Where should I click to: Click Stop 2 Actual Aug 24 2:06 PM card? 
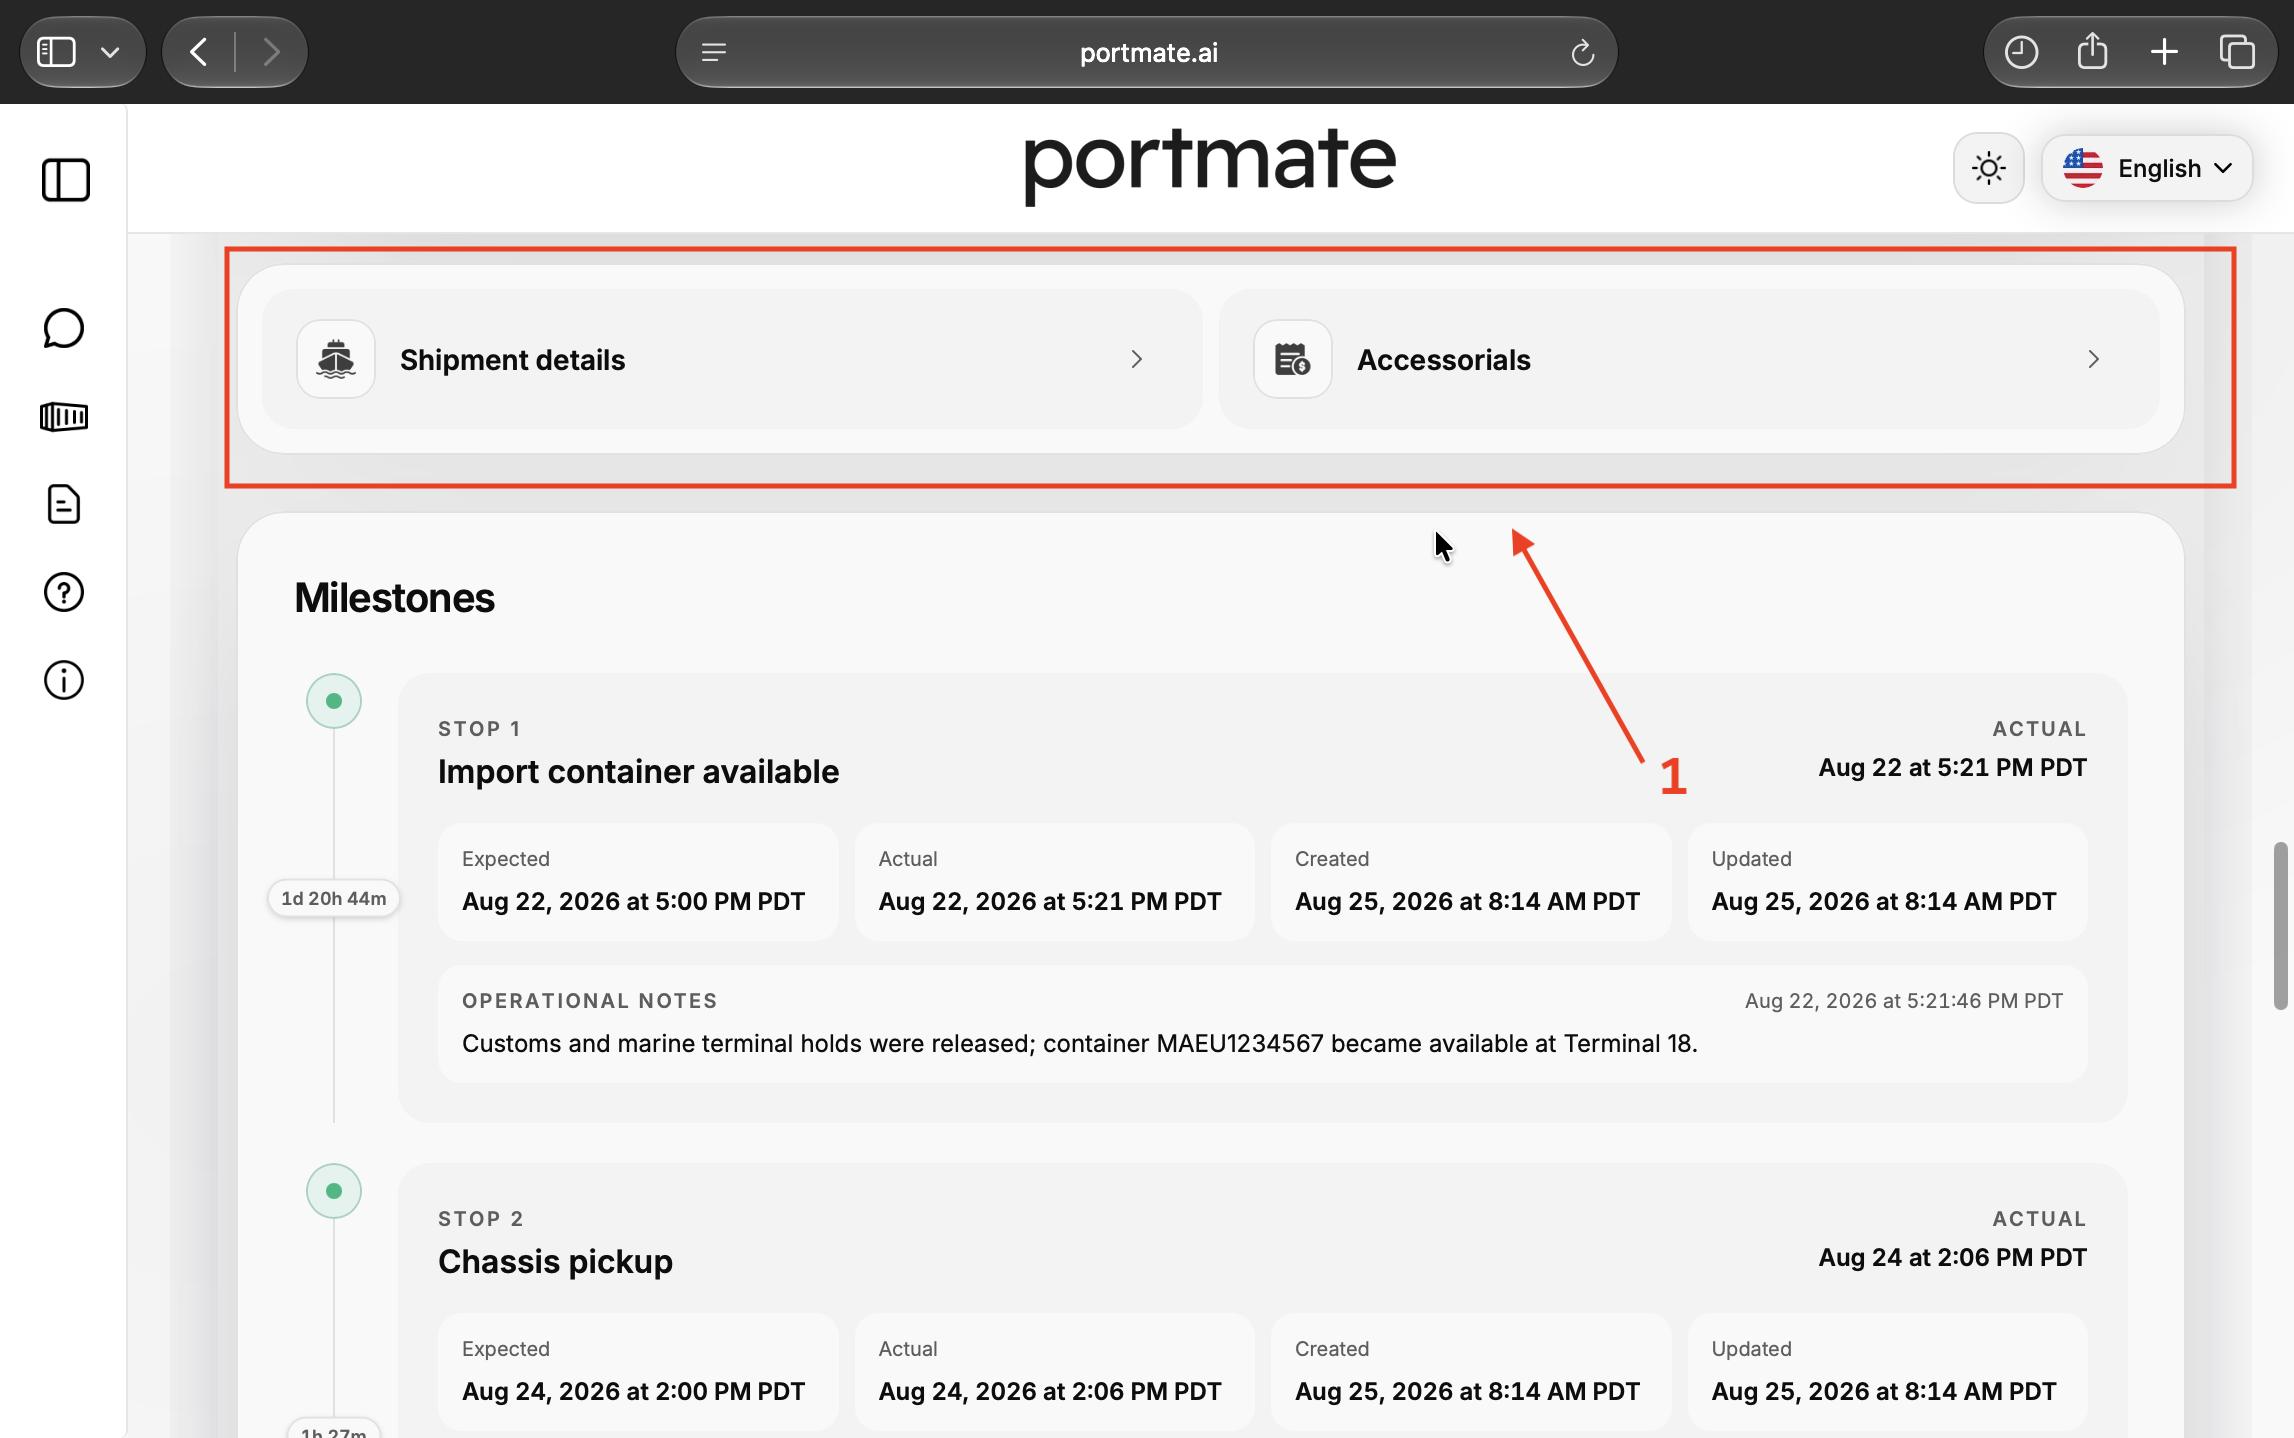coord(1054,1372)
